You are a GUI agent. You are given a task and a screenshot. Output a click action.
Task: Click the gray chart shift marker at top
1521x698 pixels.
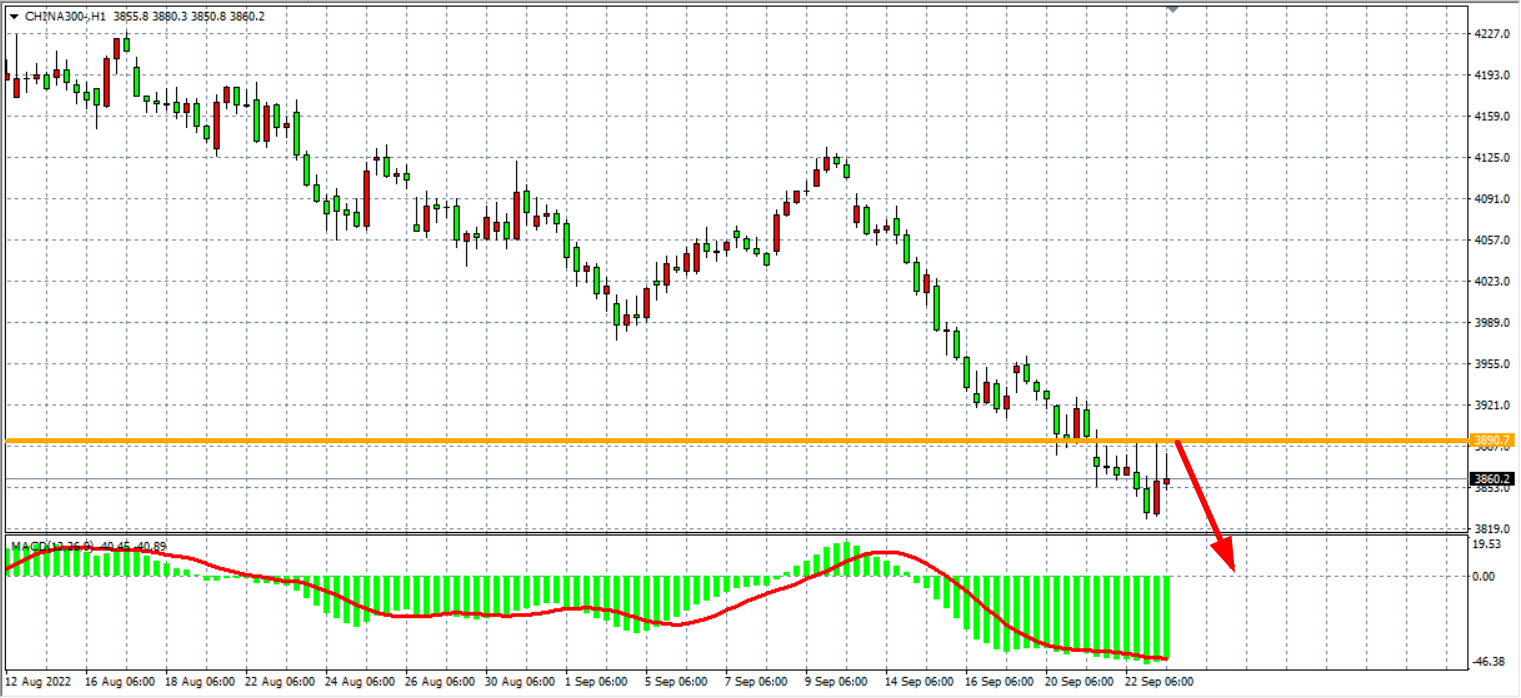(1173, 8)
